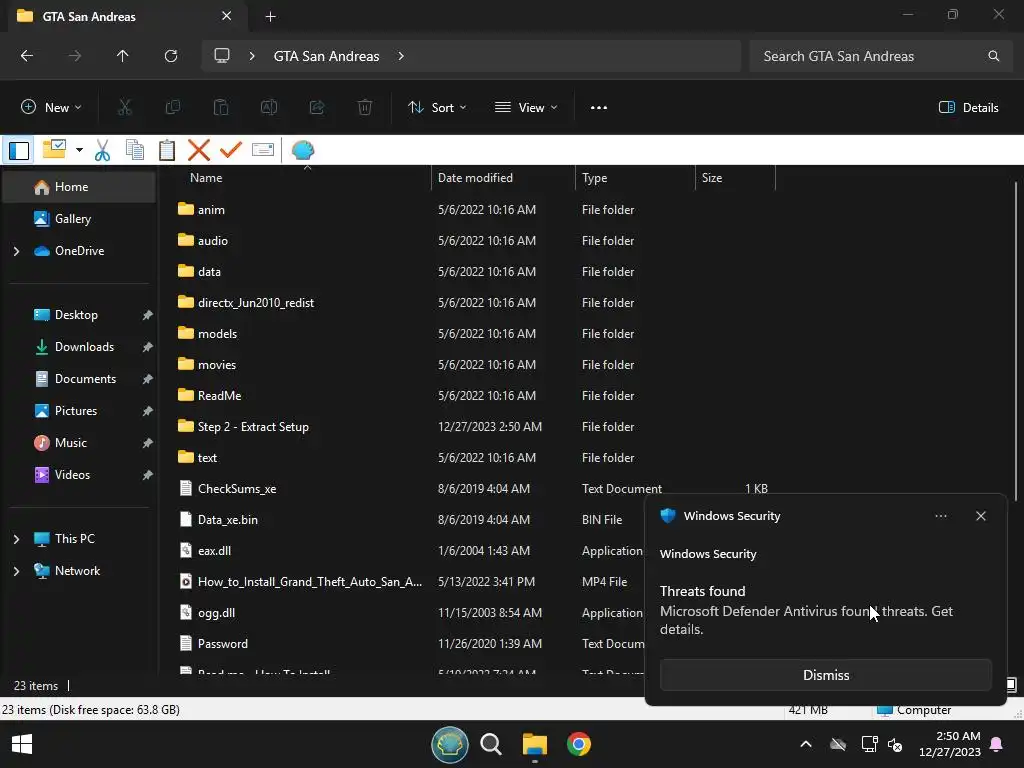Open the Sort dropdown menu
The image size is (1024, 768).
(x=437, y=108)
